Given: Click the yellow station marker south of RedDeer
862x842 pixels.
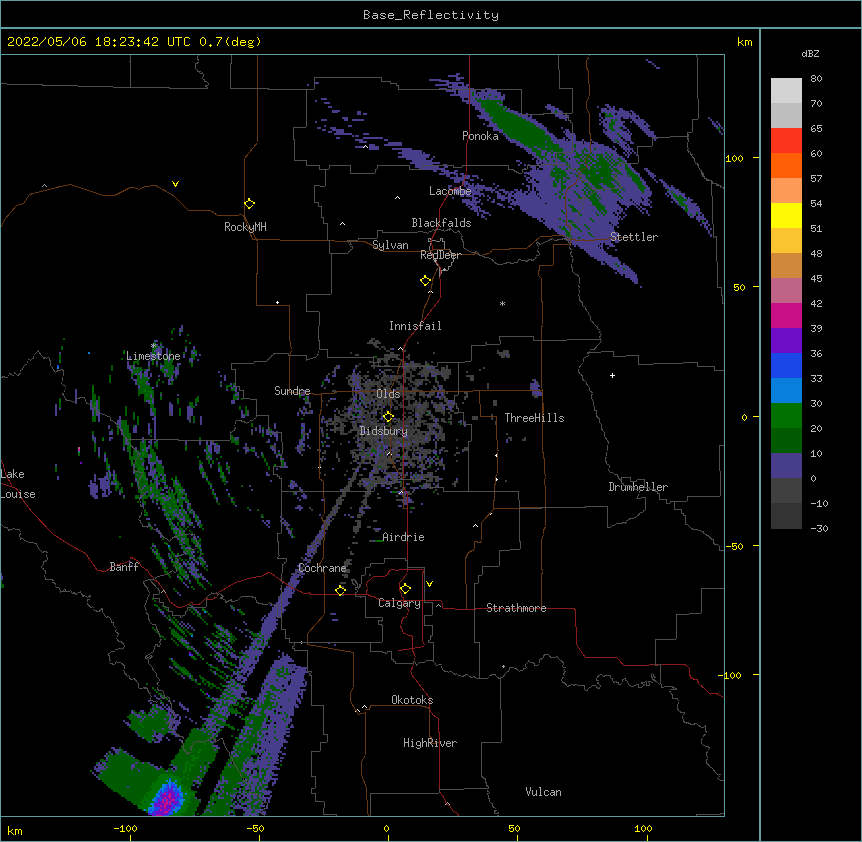Looking at the screenshot, I should coord(425,281).
